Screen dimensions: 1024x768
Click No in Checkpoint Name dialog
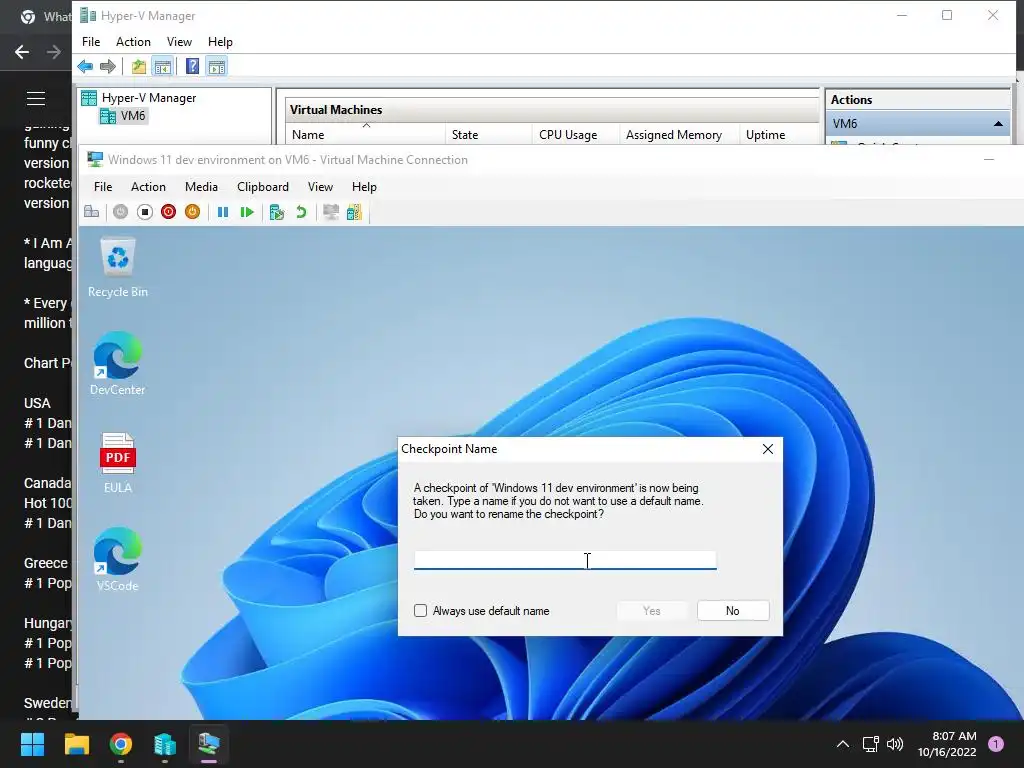click(x=733, y=611)
